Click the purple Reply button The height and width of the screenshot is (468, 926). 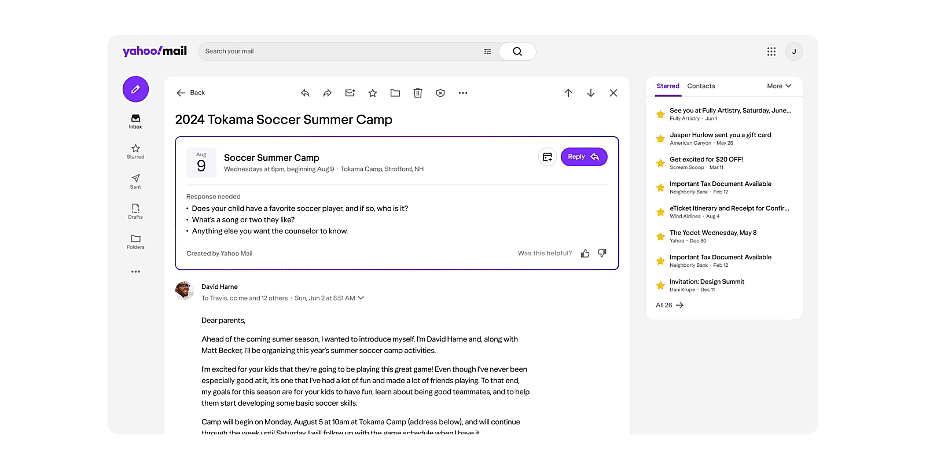(x=583, y=157)
